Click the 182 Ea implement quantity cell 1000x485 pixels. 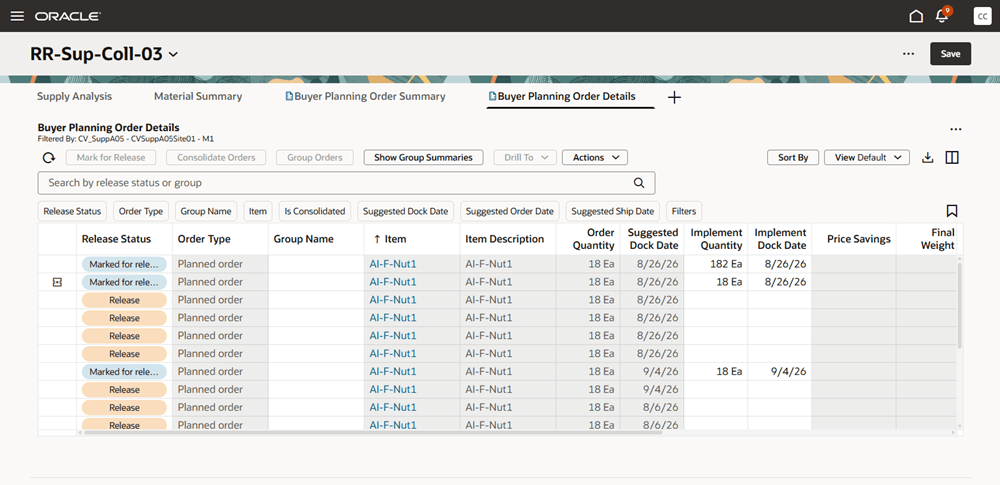coord(716,264)
